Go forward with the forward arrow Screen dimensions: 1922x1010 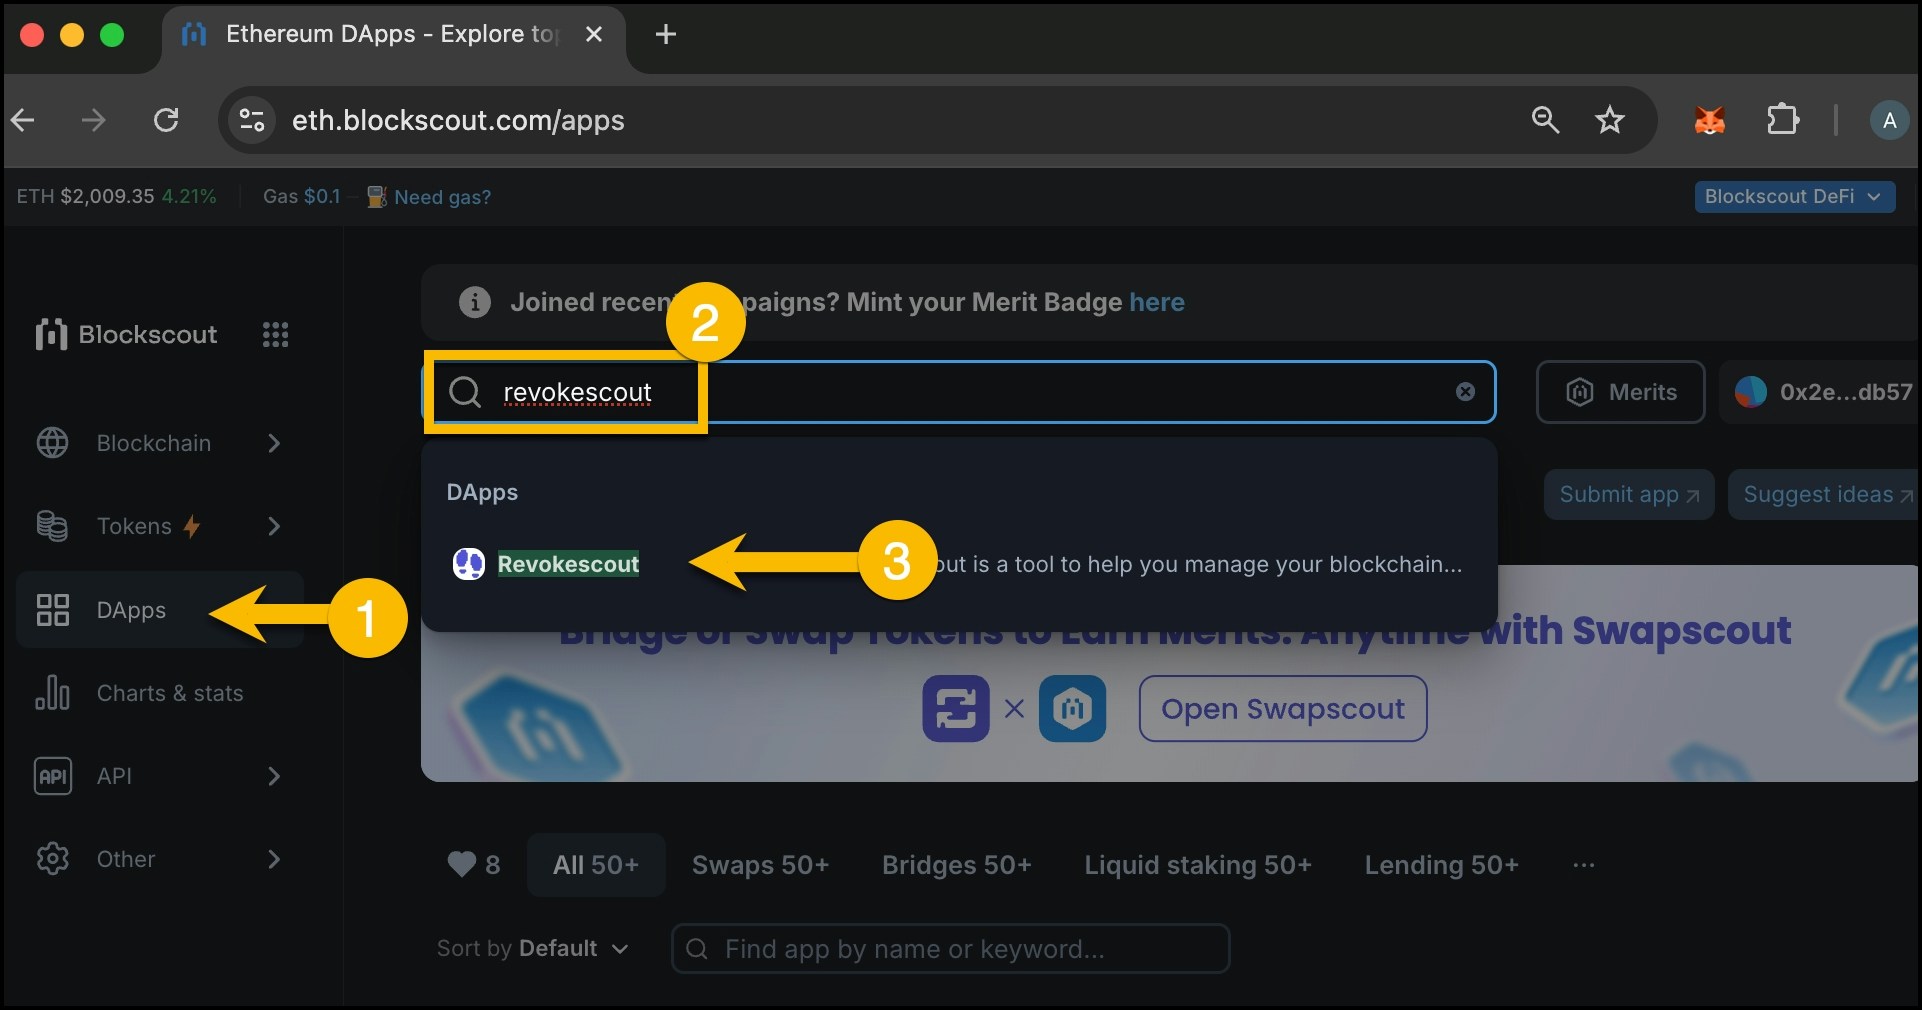coord(93,121)
